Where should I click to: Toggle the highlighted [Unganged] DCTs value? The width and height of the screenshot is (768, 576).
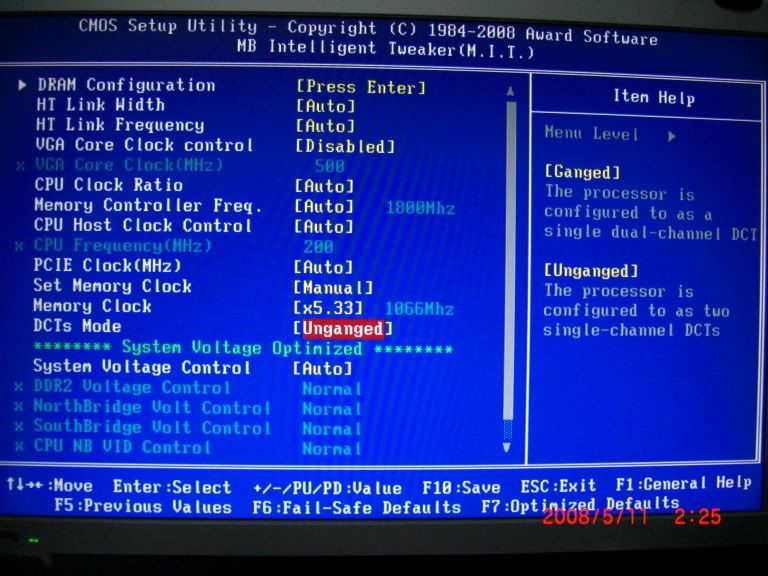click(343, 329)
